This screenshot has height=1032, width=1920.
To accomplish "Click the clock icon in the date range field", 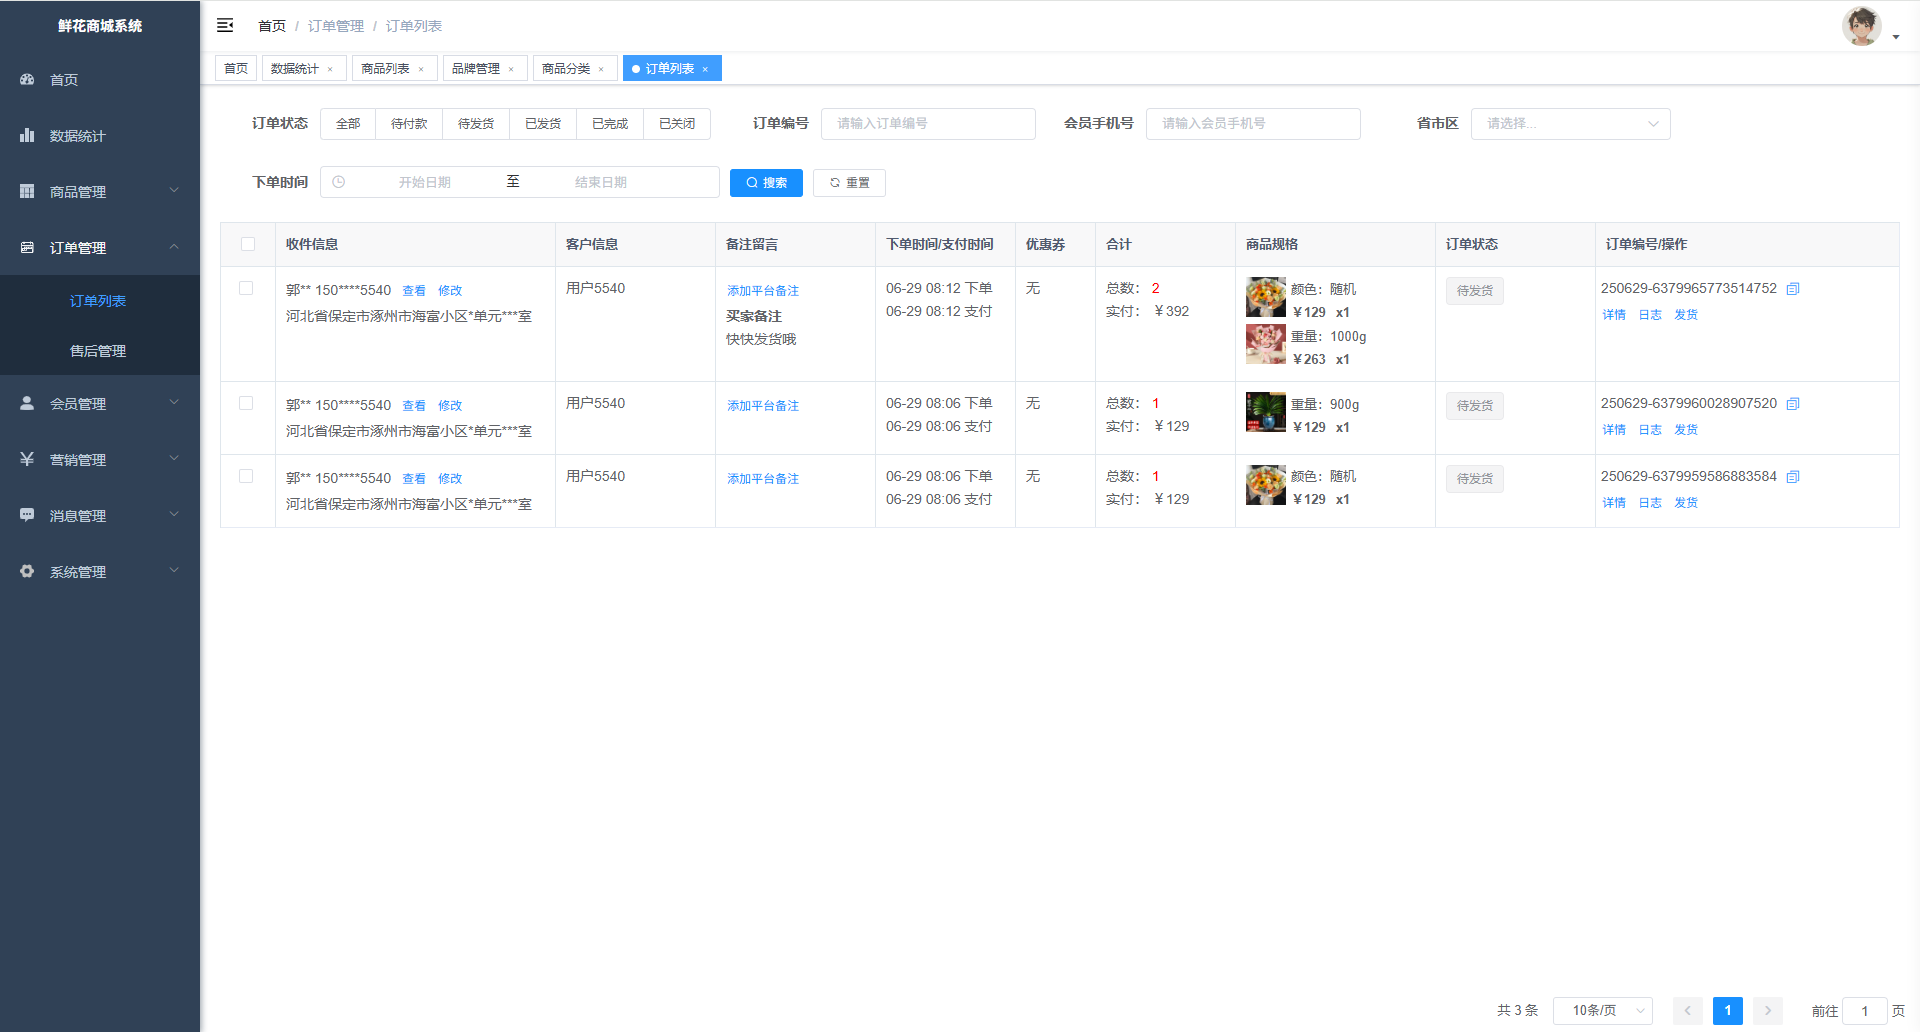I will coord(339,182).
